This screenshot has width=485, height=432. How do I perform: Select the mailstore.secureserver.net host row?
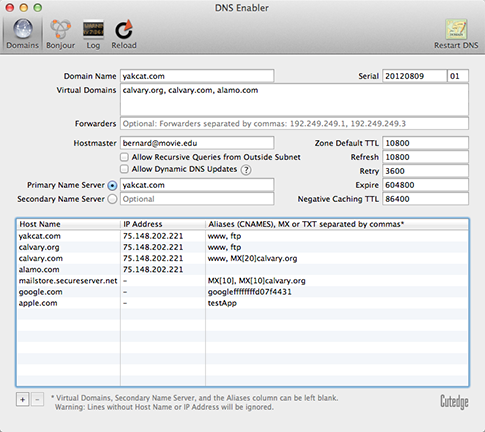pos(242,281)
